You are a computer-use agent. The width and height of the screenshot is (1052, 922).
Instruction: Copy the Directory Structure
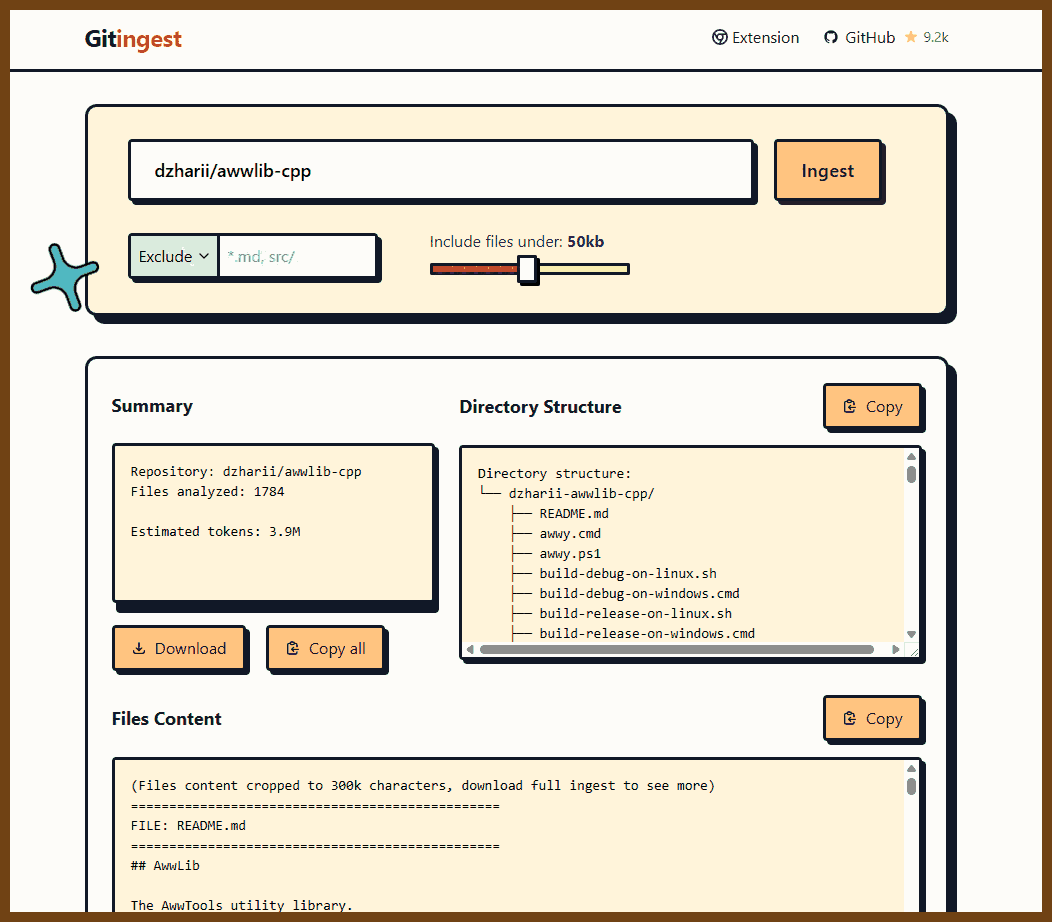872,407
